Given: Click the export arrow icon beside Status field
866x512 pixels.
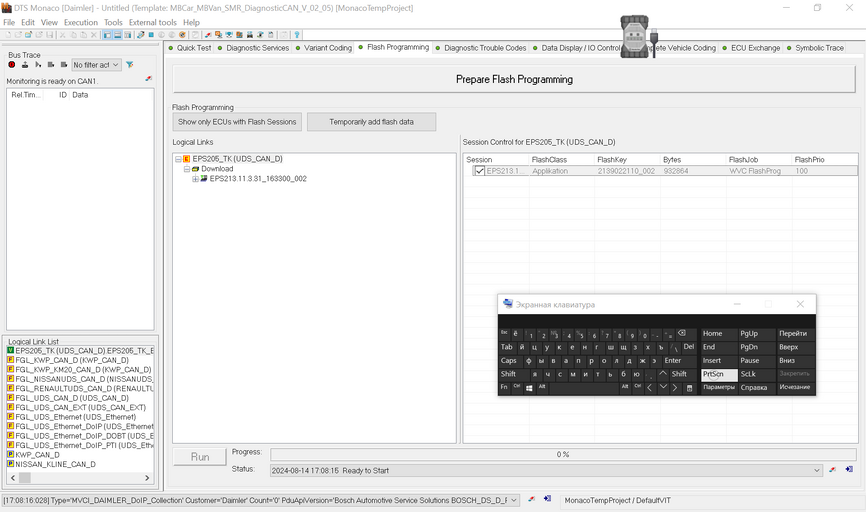Looking at the screenshot, I should pyautogui.click(x=849, y=469).
